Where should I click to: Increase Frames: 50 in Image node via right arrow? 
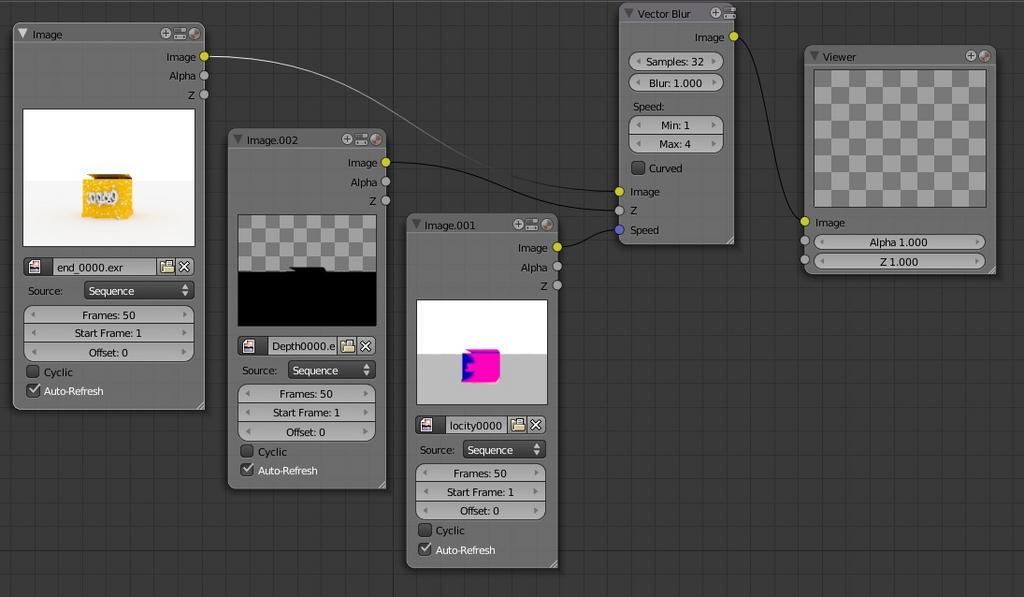point(185,315)
